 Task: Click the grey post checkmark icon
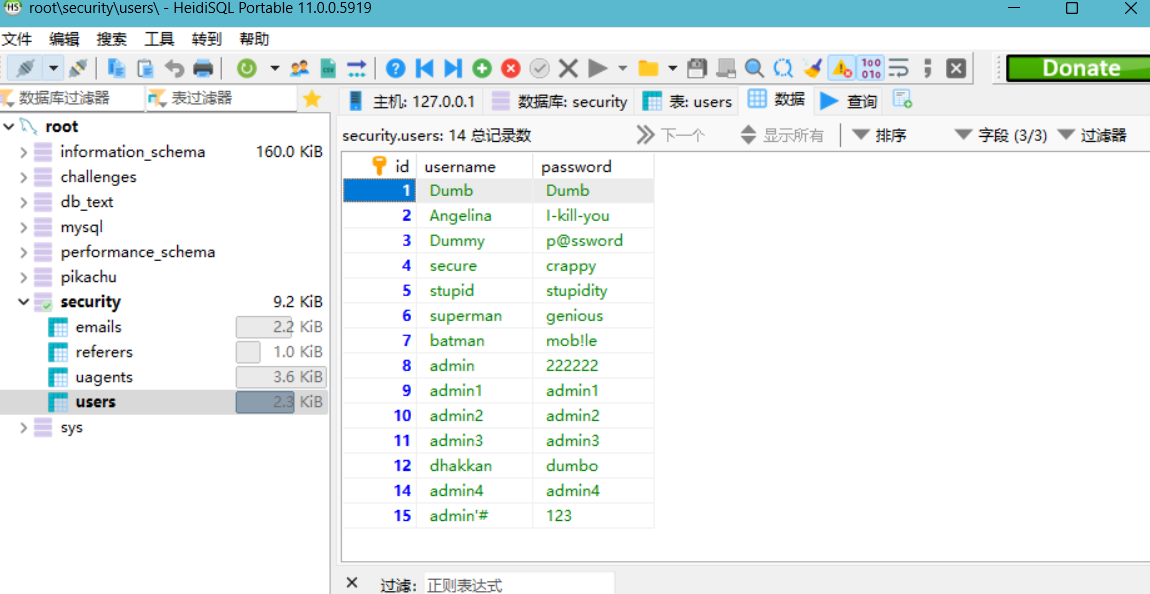539,69
